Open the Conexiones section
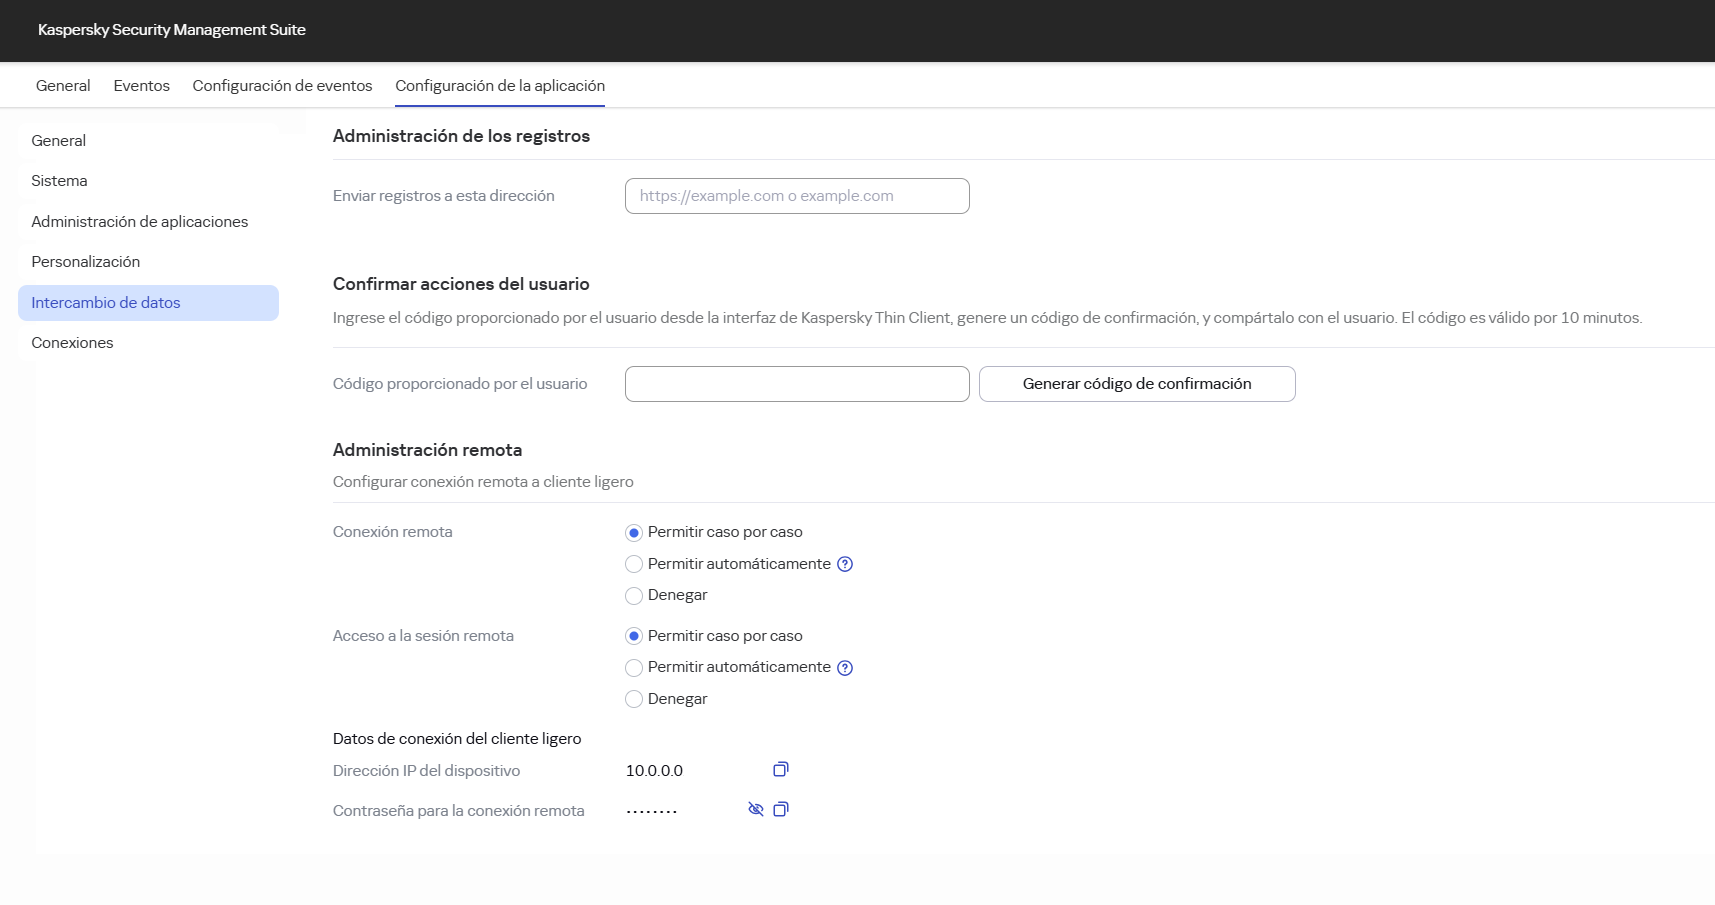This screenshot has width=1715, height=905. pos(72,342)
